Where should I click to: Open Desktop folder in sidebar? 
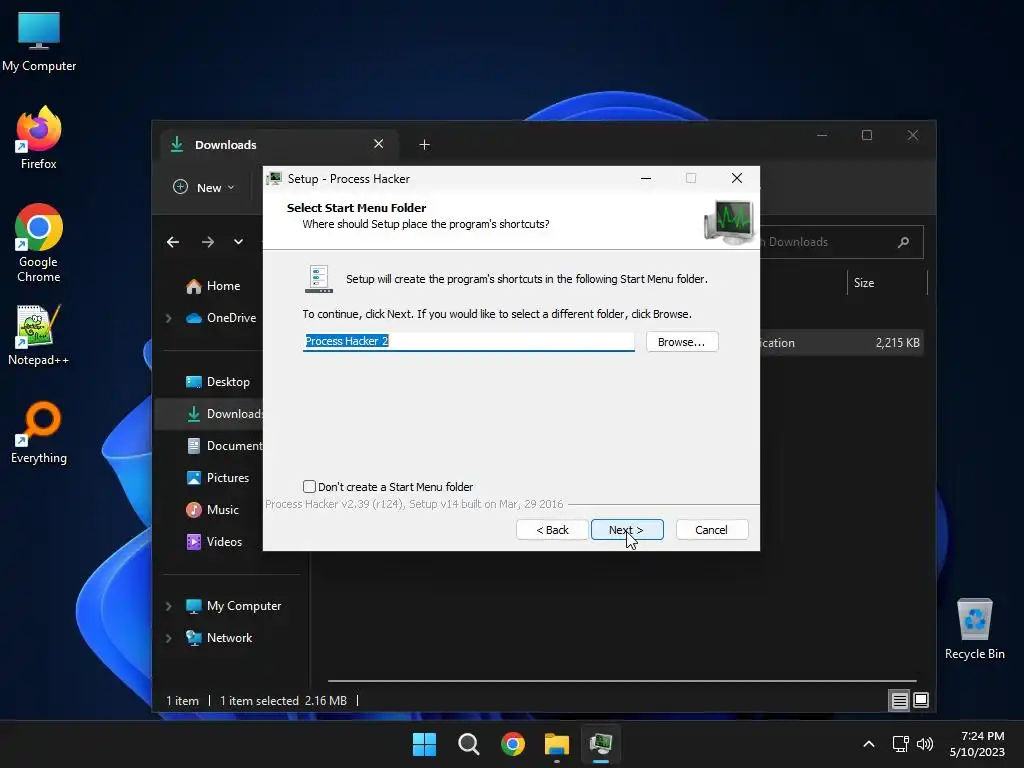pyautogui.click(x=217, y=382)
